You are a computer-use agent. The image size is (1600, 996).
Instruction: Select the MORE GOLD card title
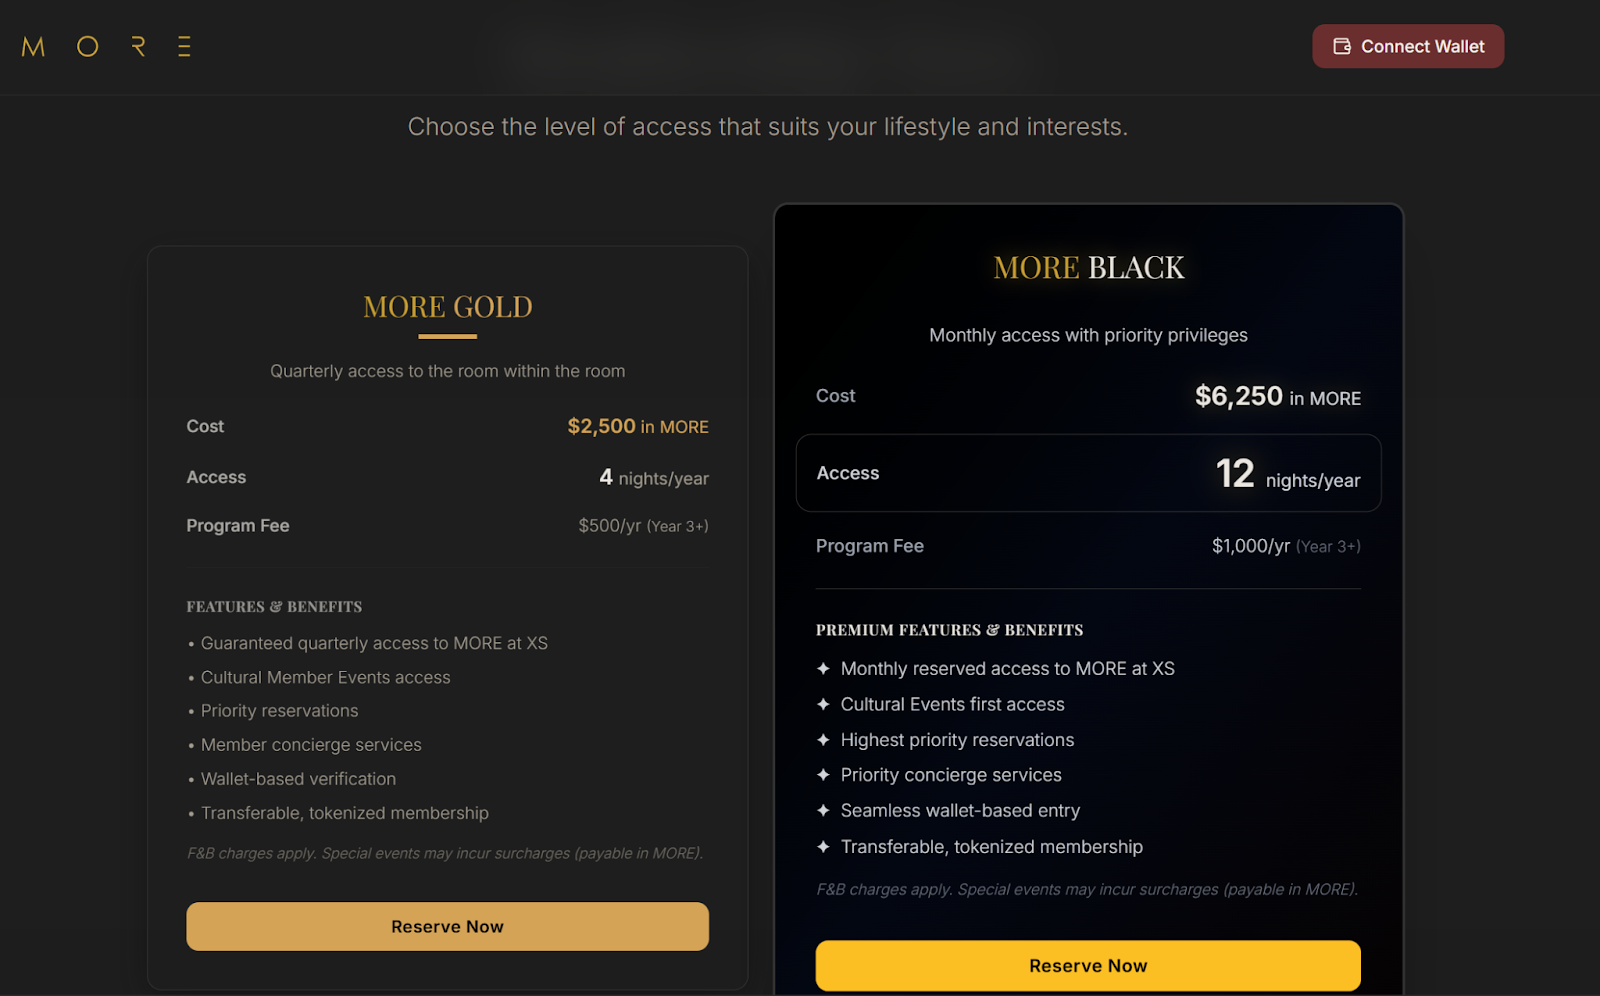coord(447,307)
